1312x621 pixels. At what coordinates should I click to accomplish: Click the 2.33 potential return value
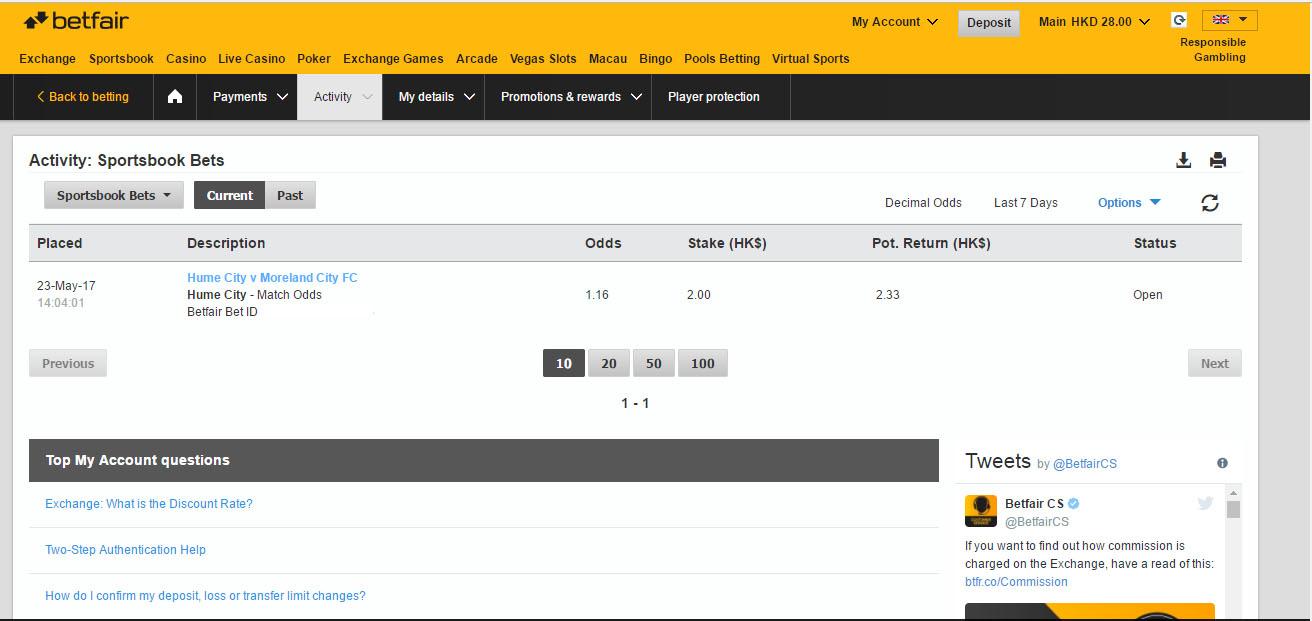(887, 295)
